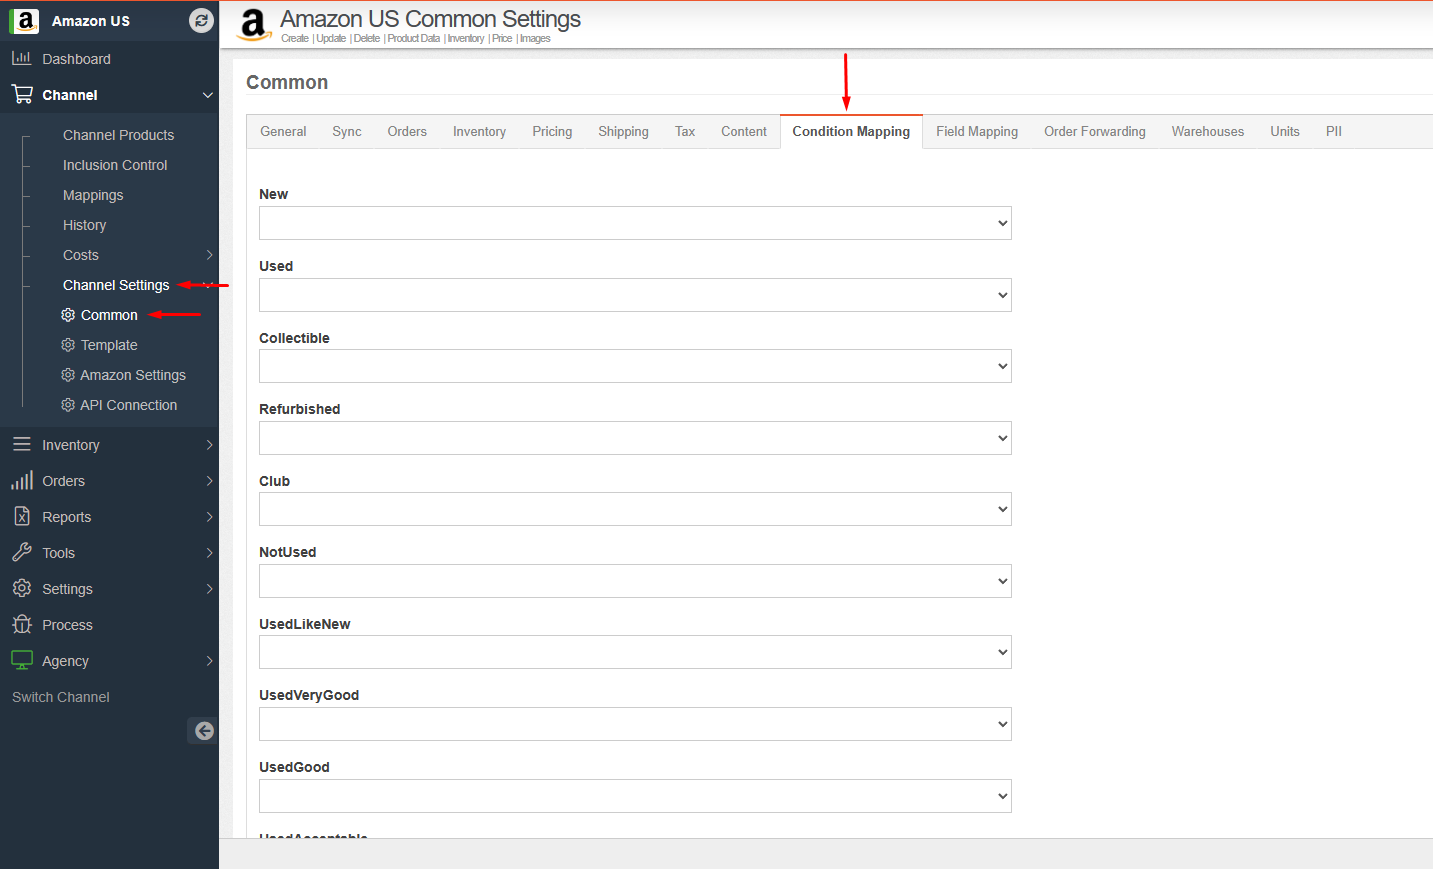Image resolution: width=1433 pixels, height=869 pixels.
Task: Switch to the Warehouses tab
Action: tap(1208, 131)
